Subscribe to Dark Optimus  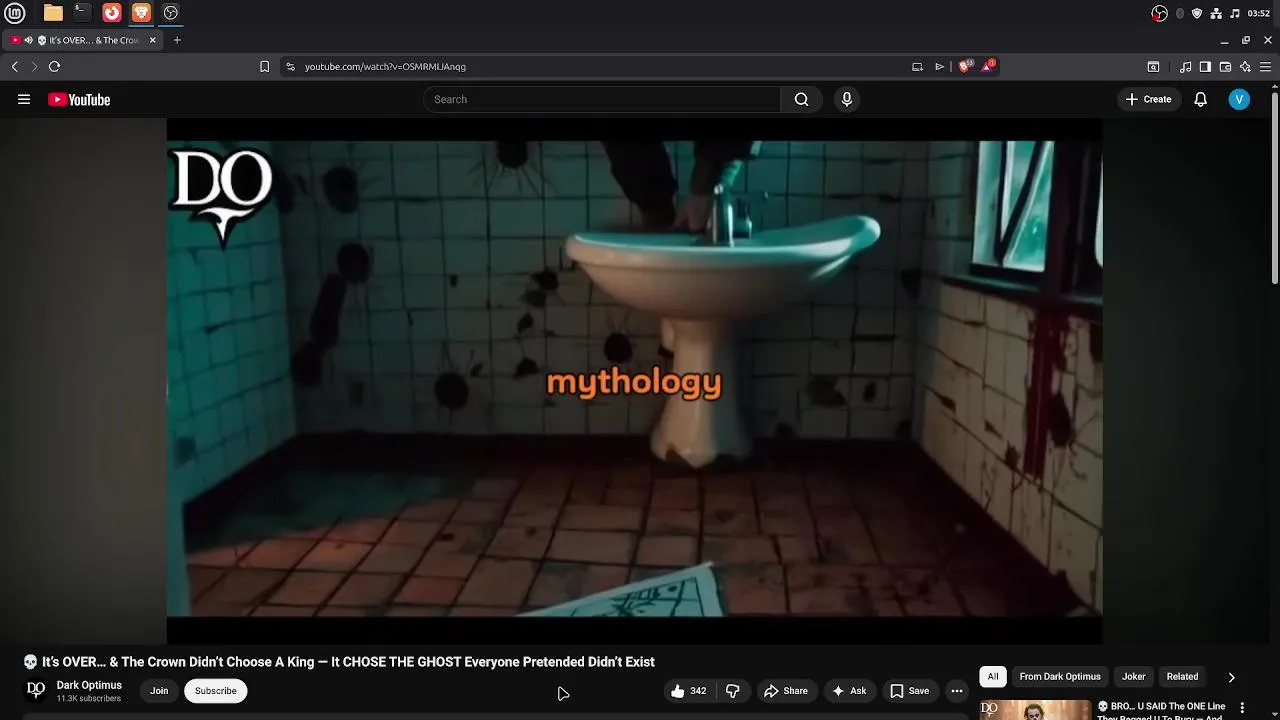tap(216, 691)
